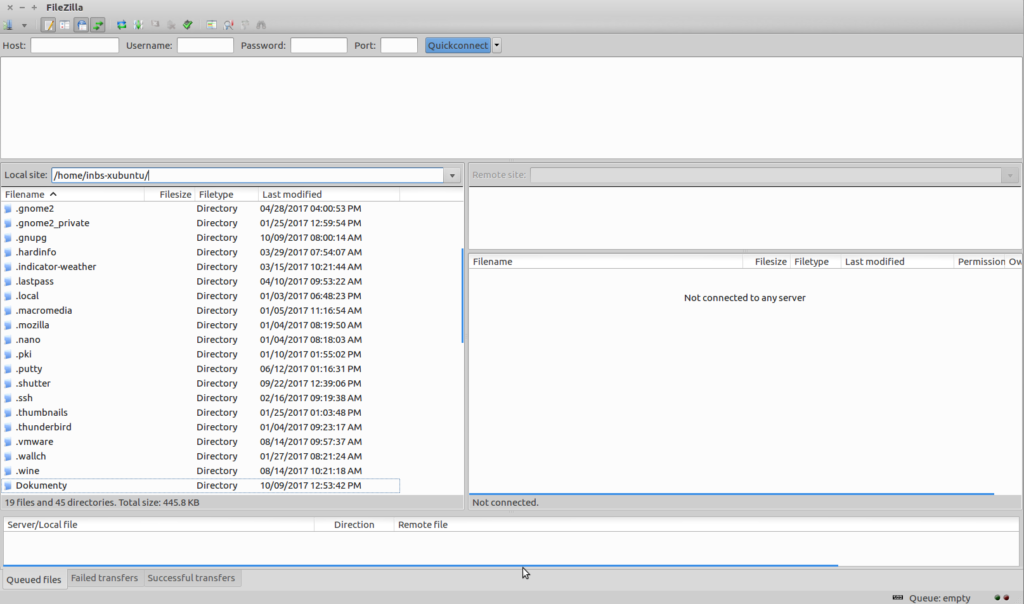Sort local files by Filesize column
This screenshot has height=604, width=1024.
[169, 195]
